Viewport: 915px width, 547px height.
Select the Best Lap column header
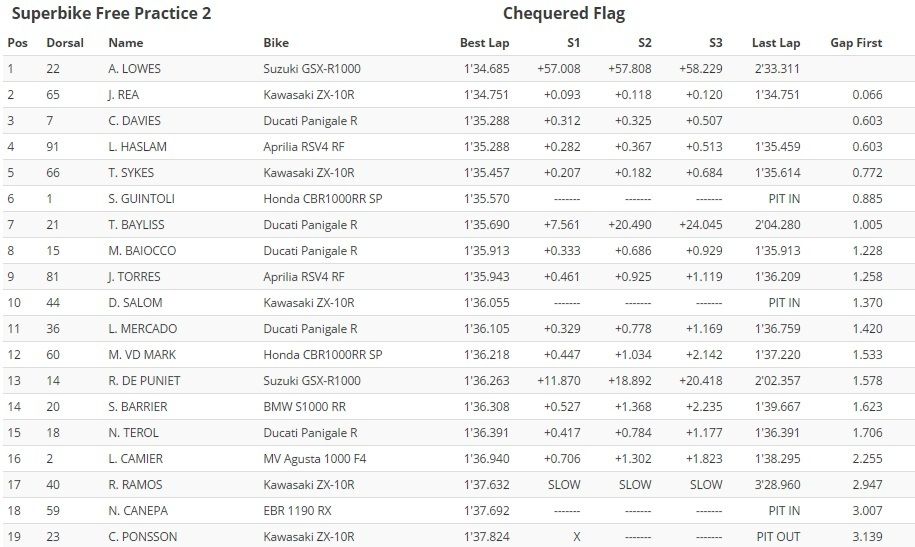[x=484, y=43]
